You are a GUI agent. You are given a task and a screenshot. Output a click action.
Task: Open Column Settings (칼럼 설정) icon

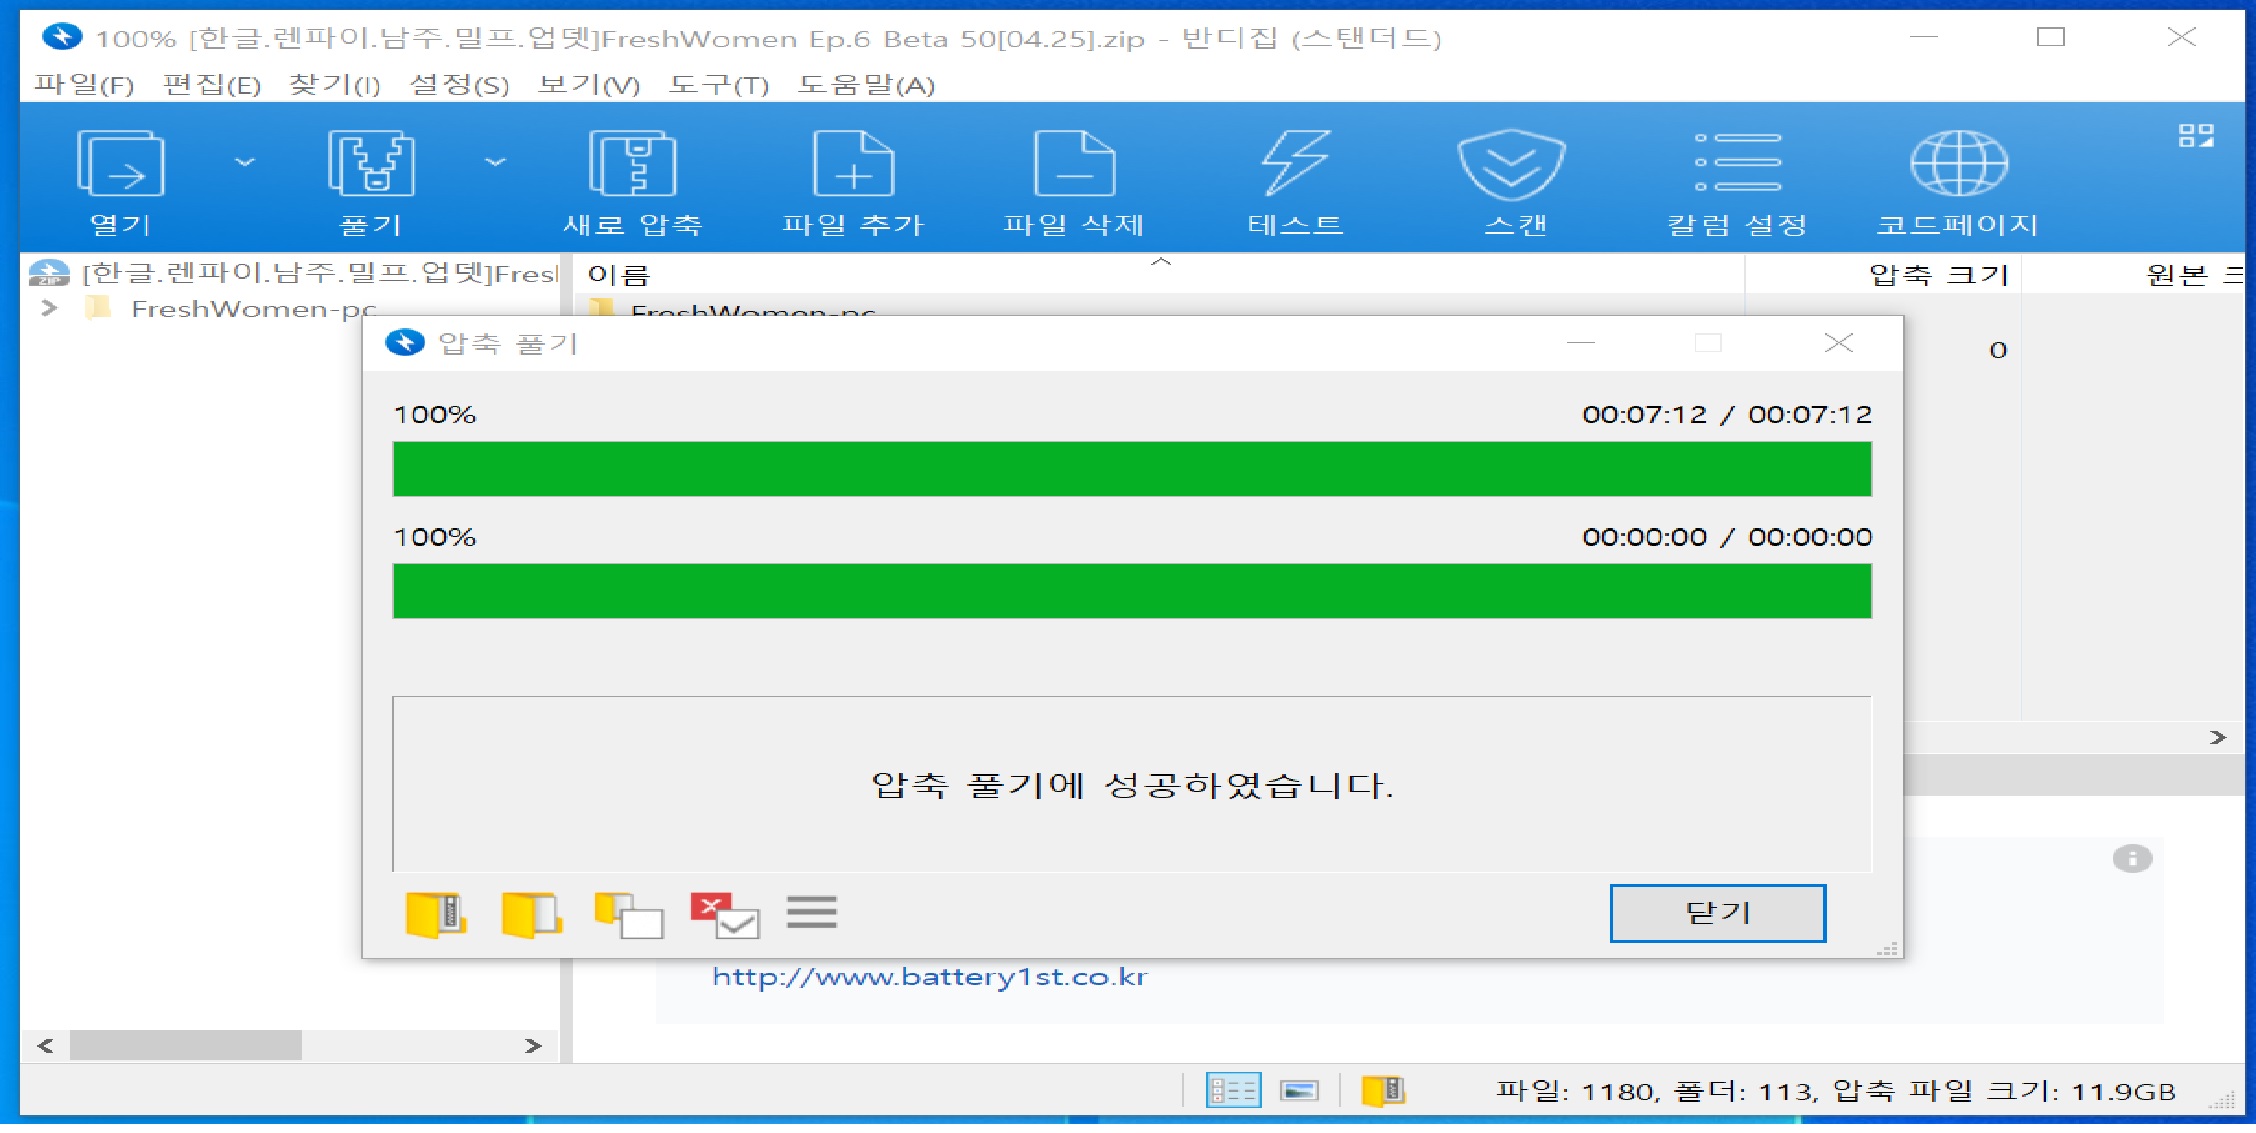click(1737, 164)
